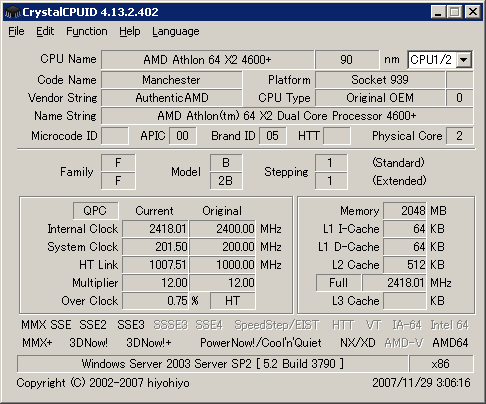Click the APIC value 00
The height and width of the screenshot is (404, 486).
(x=183, y=136)
